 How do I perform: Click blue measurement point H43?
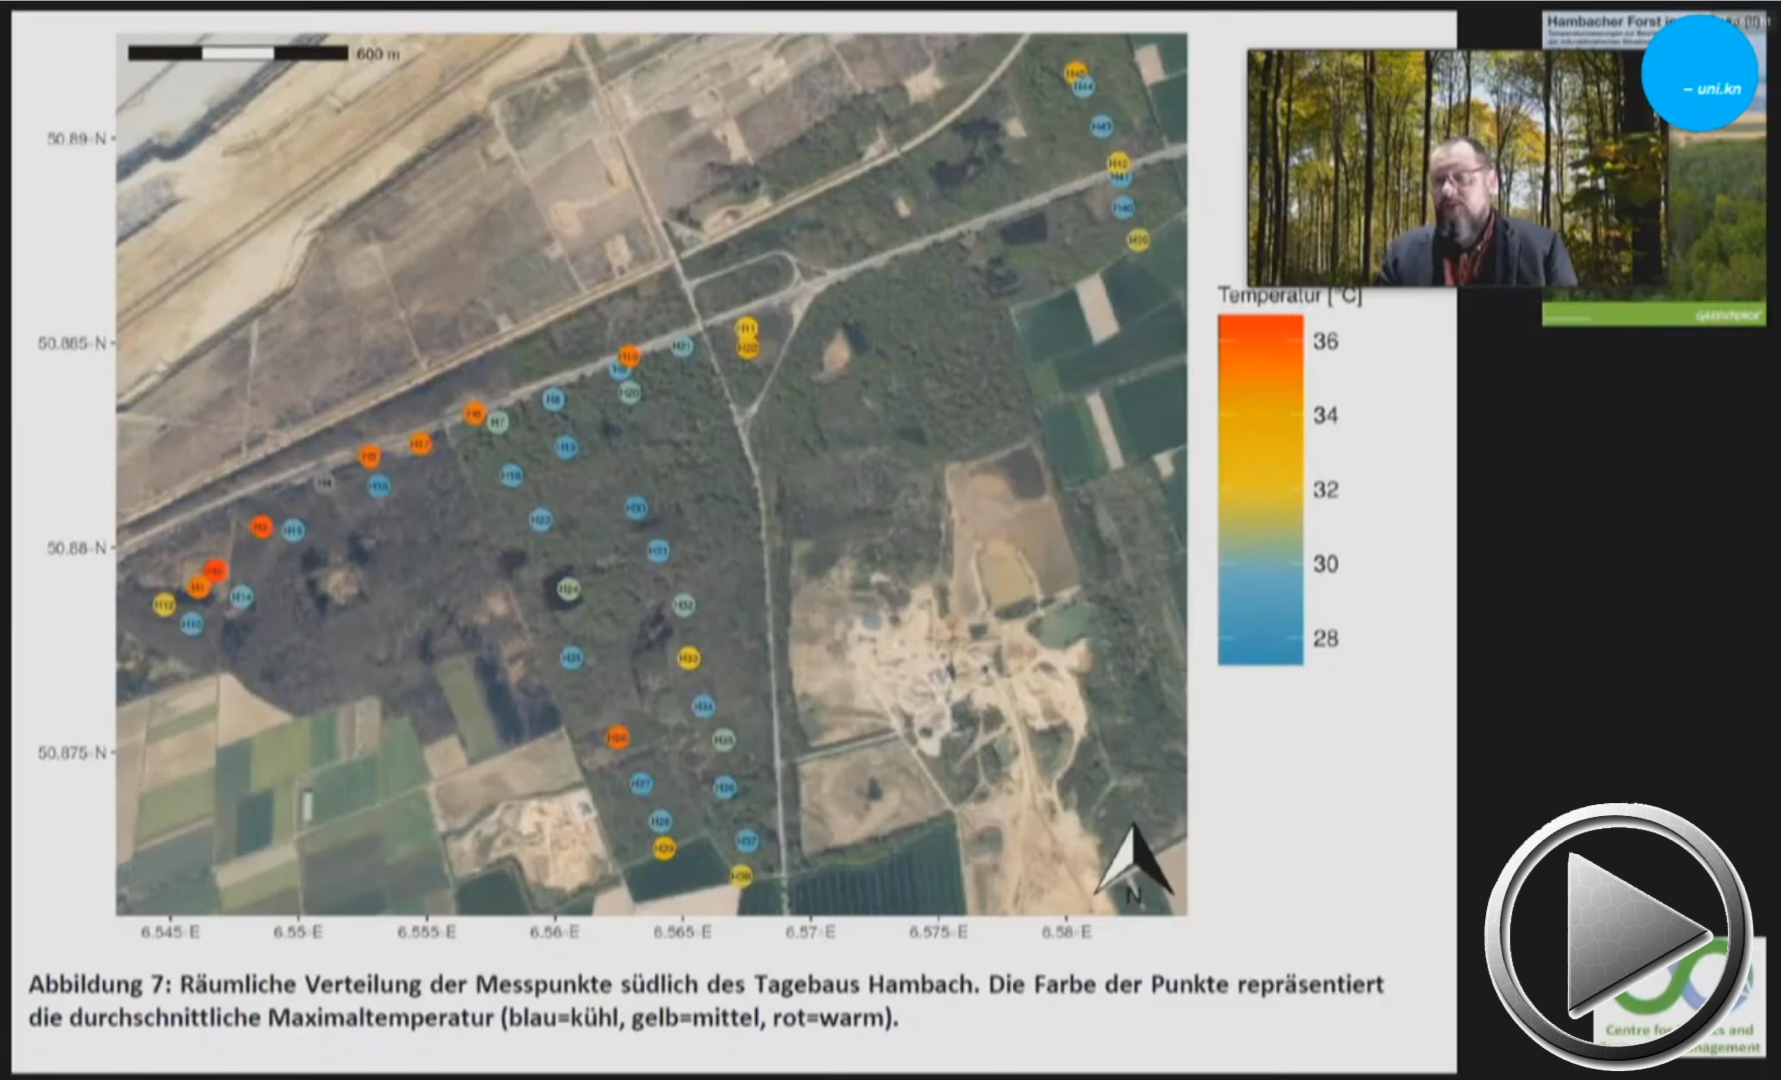point(1101,126)
